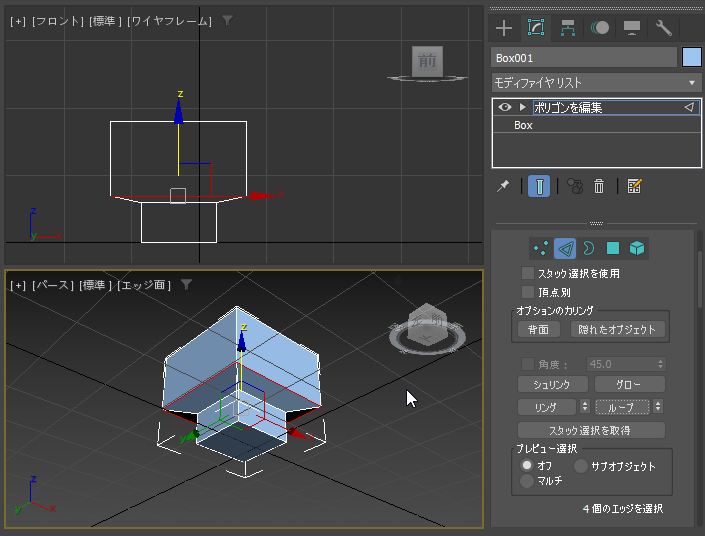Open the [パース] viewport view menu
The width and height of the screenshot is (705, 536).
pos(53,285)
